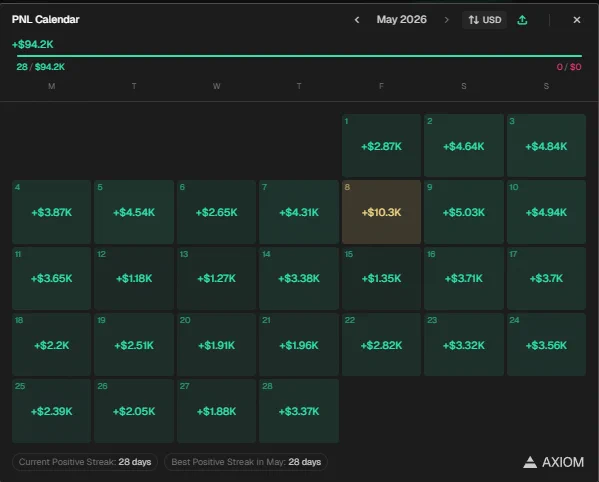Select day 10 with +$4.94K
This screenshot has width=599, height=482.
click(546, 212)
